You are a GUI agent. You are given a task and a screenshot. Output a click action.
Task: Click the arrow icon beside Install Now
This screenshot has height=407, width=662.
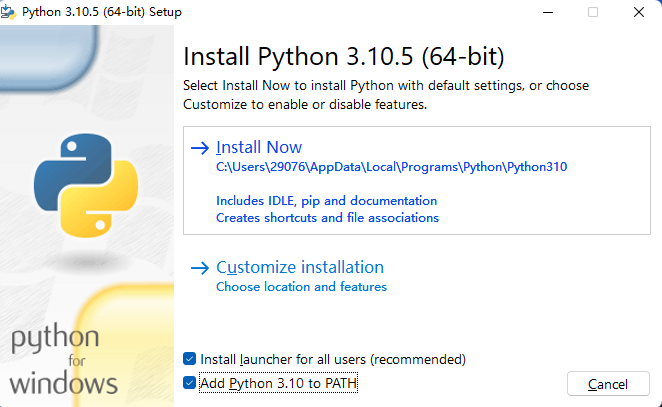pyautogui.click(x=200, y=148)
